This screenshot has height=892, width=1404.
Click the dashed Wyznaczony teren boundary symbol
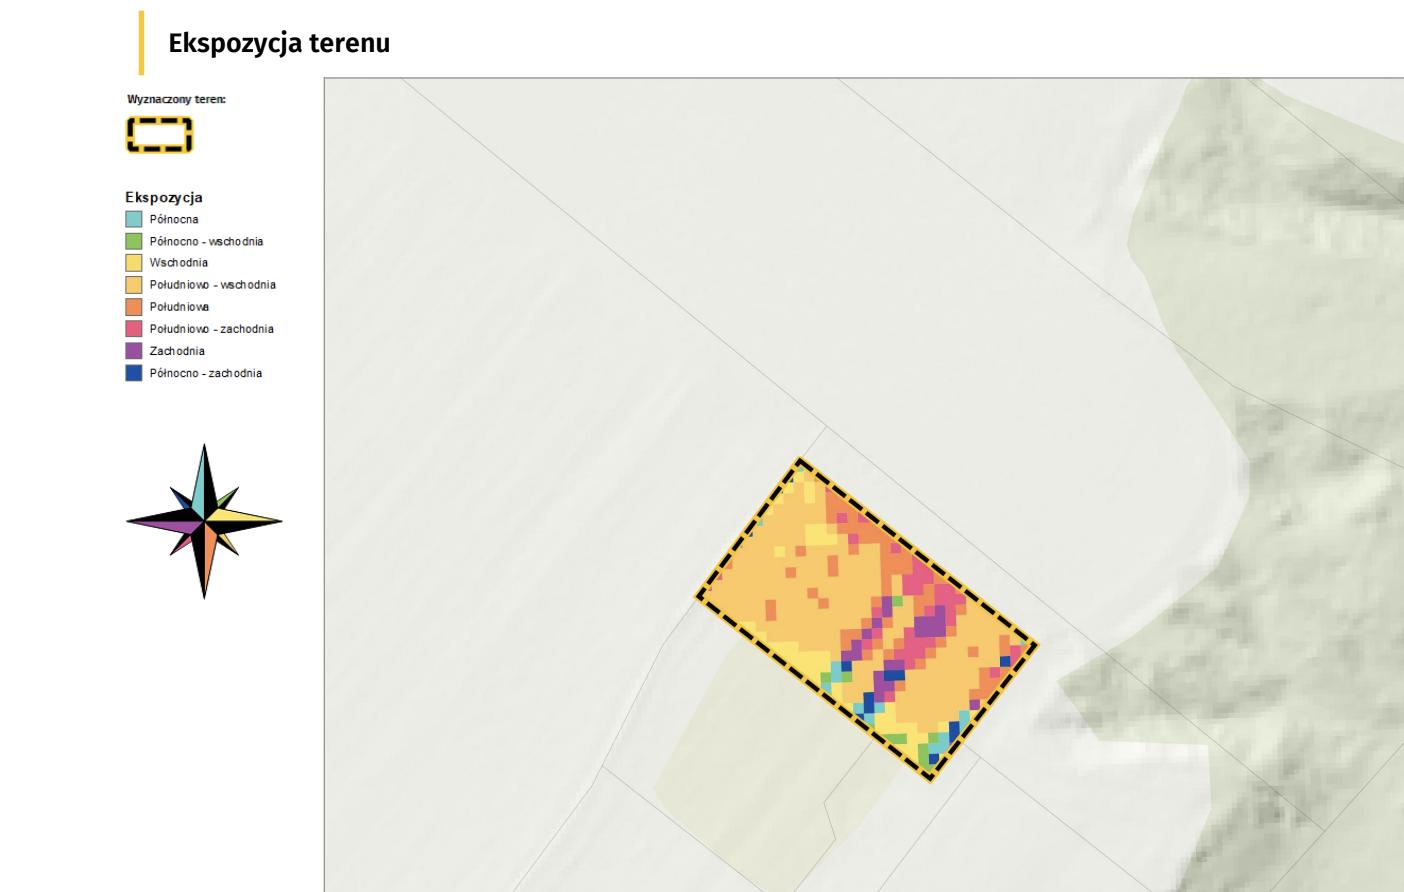pos(159,135)
